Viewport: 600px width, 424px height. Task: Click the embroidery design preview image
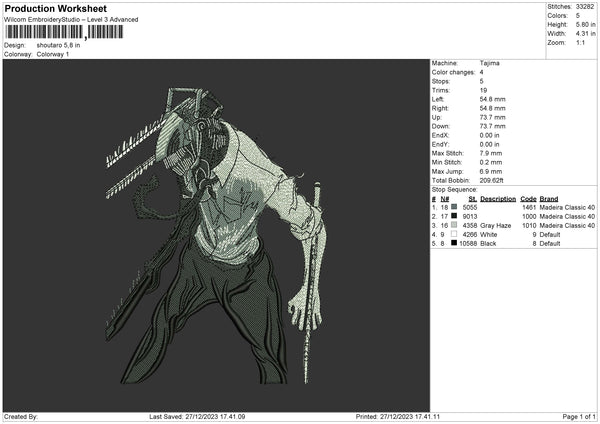click(216, 235)
